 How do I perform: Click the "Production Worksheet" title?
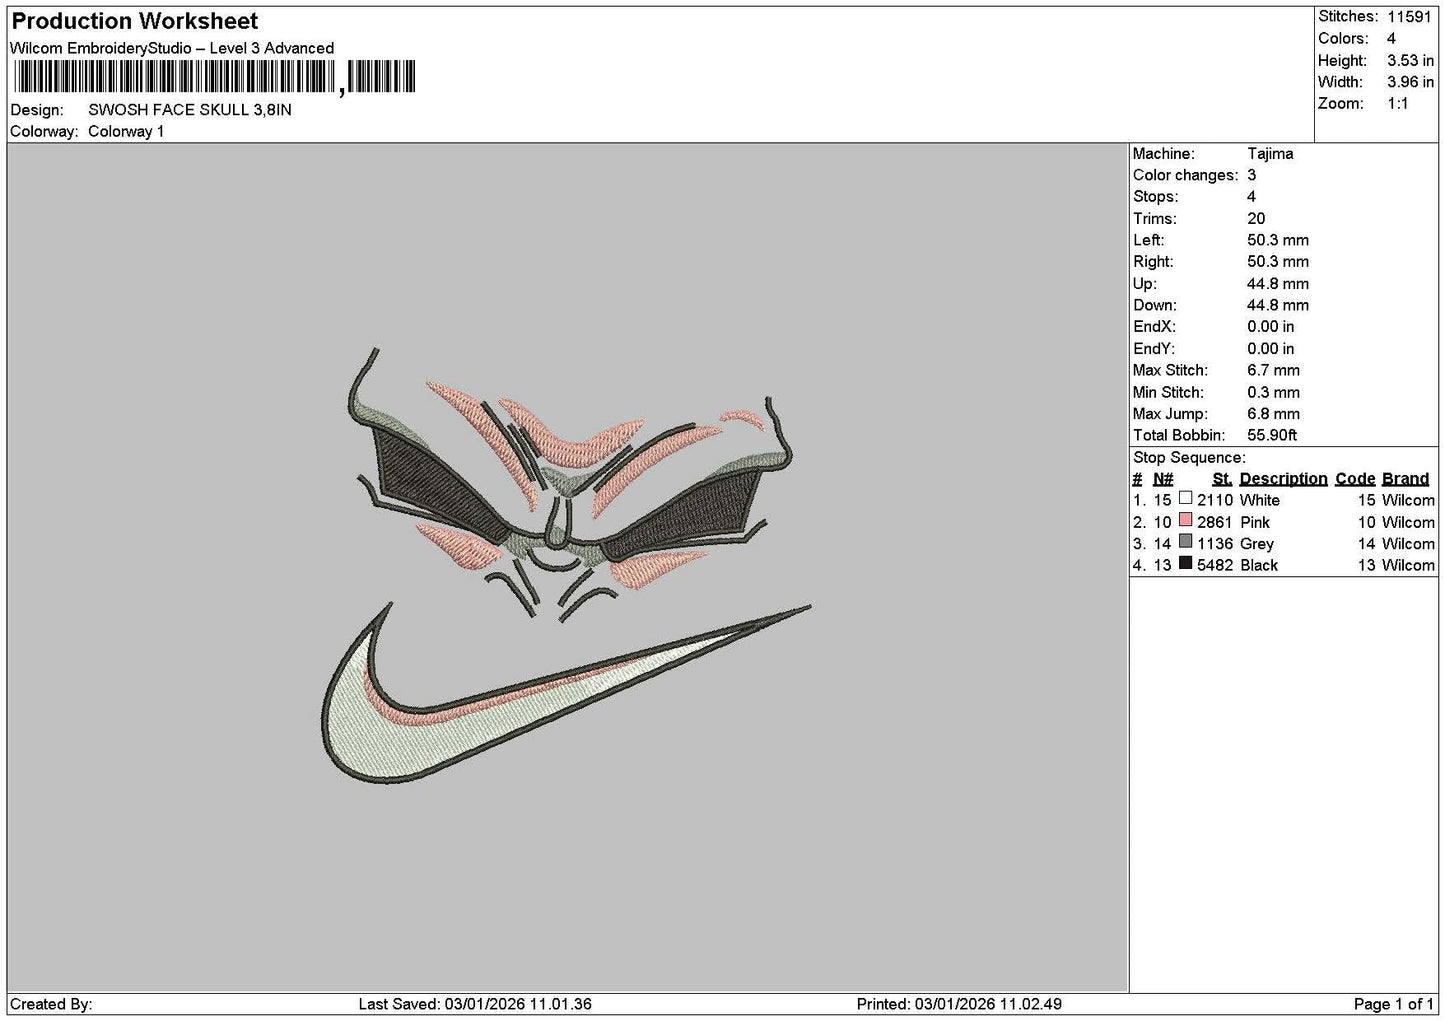134,21
